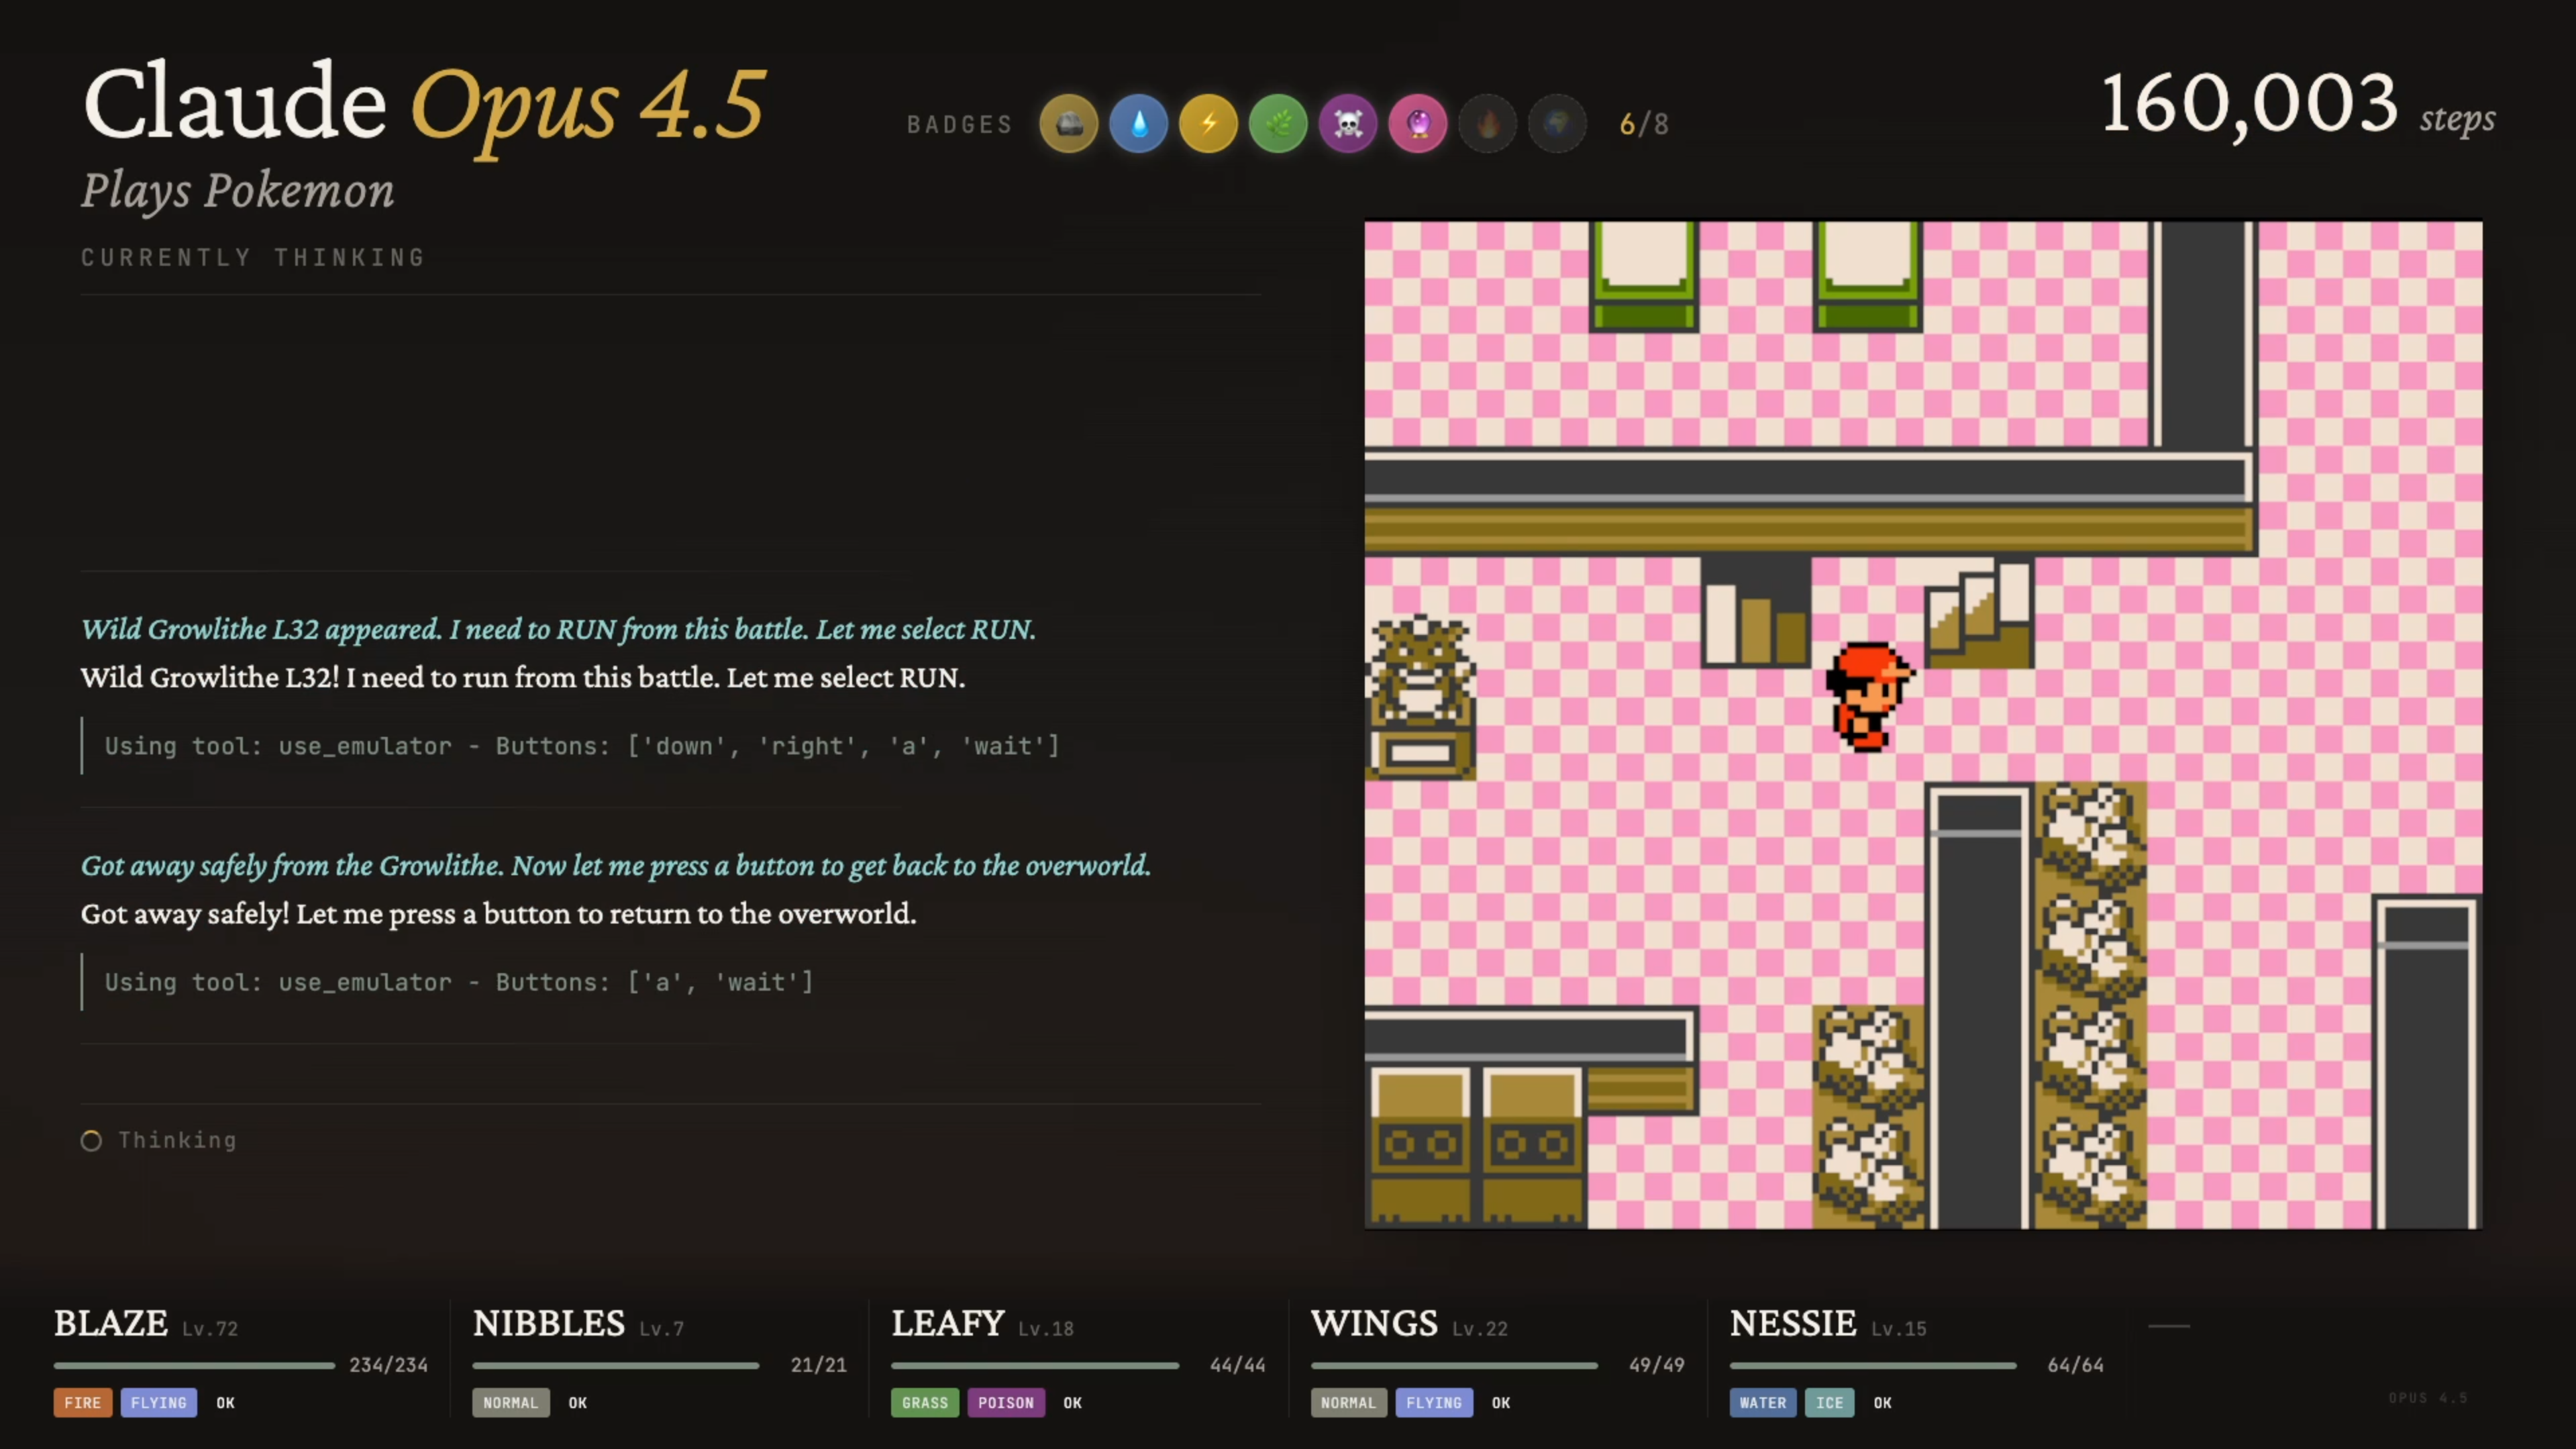Screen dimensions: 2576x1449
Task: Click the yellow lightning Thunder badge
Action: tap(1208, 124)
